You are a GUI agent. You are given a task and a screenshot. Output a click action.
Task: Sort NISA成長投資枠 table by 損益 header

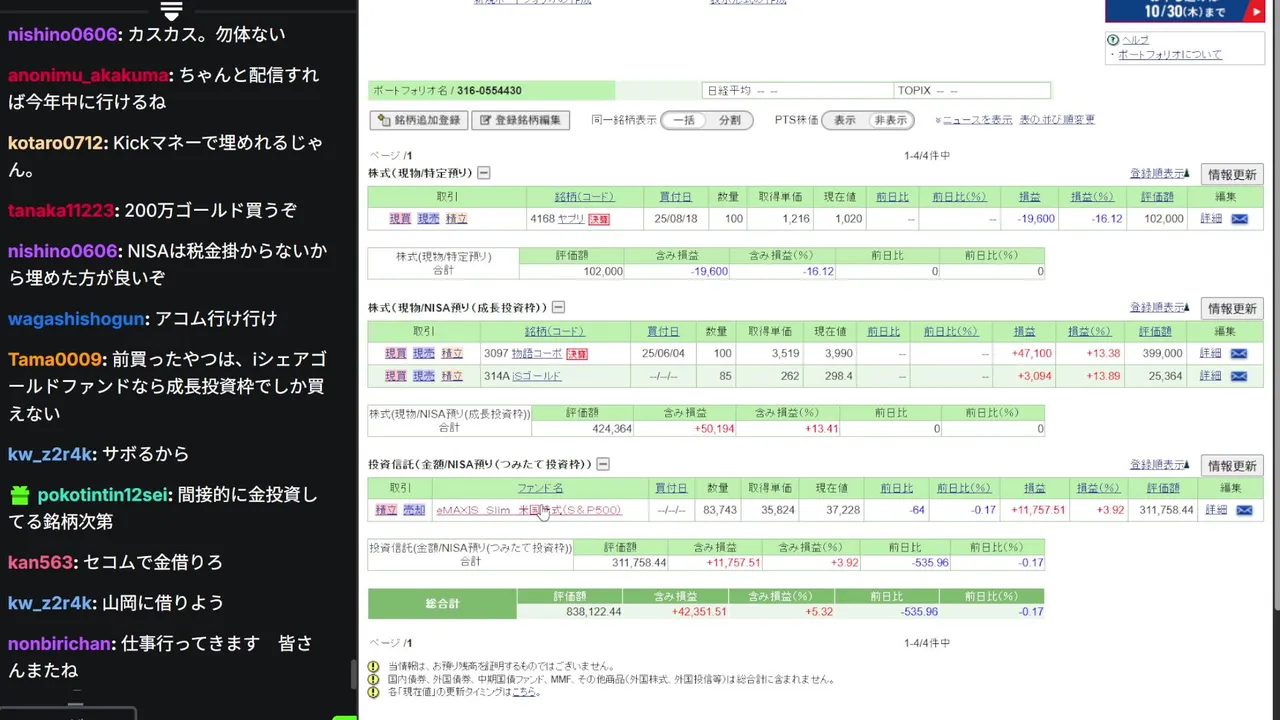tap(1025, 332)
